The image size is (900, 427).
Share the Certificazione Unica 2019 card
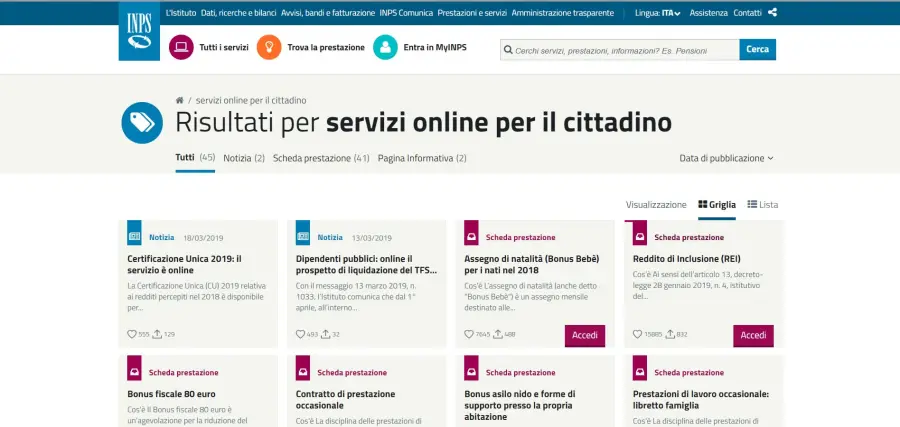[157, 334]
